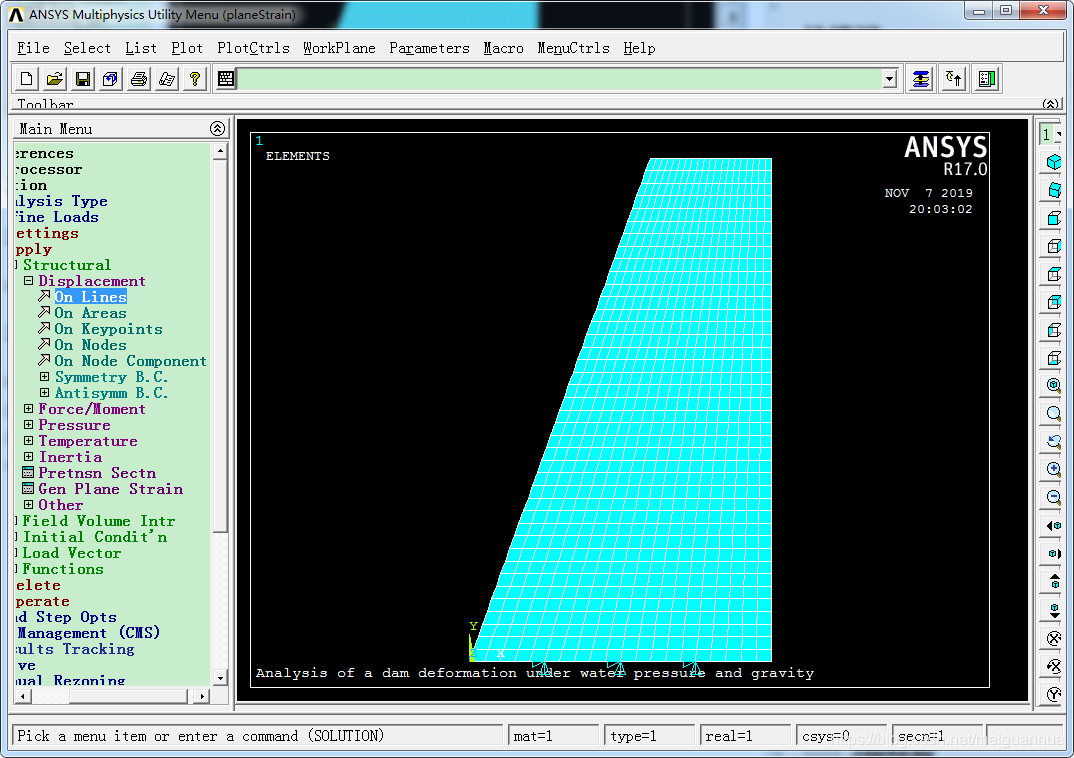Expand the Symmetry B.C. node
This screenshot has height=758, width=1074.
[x=45, y=377]
